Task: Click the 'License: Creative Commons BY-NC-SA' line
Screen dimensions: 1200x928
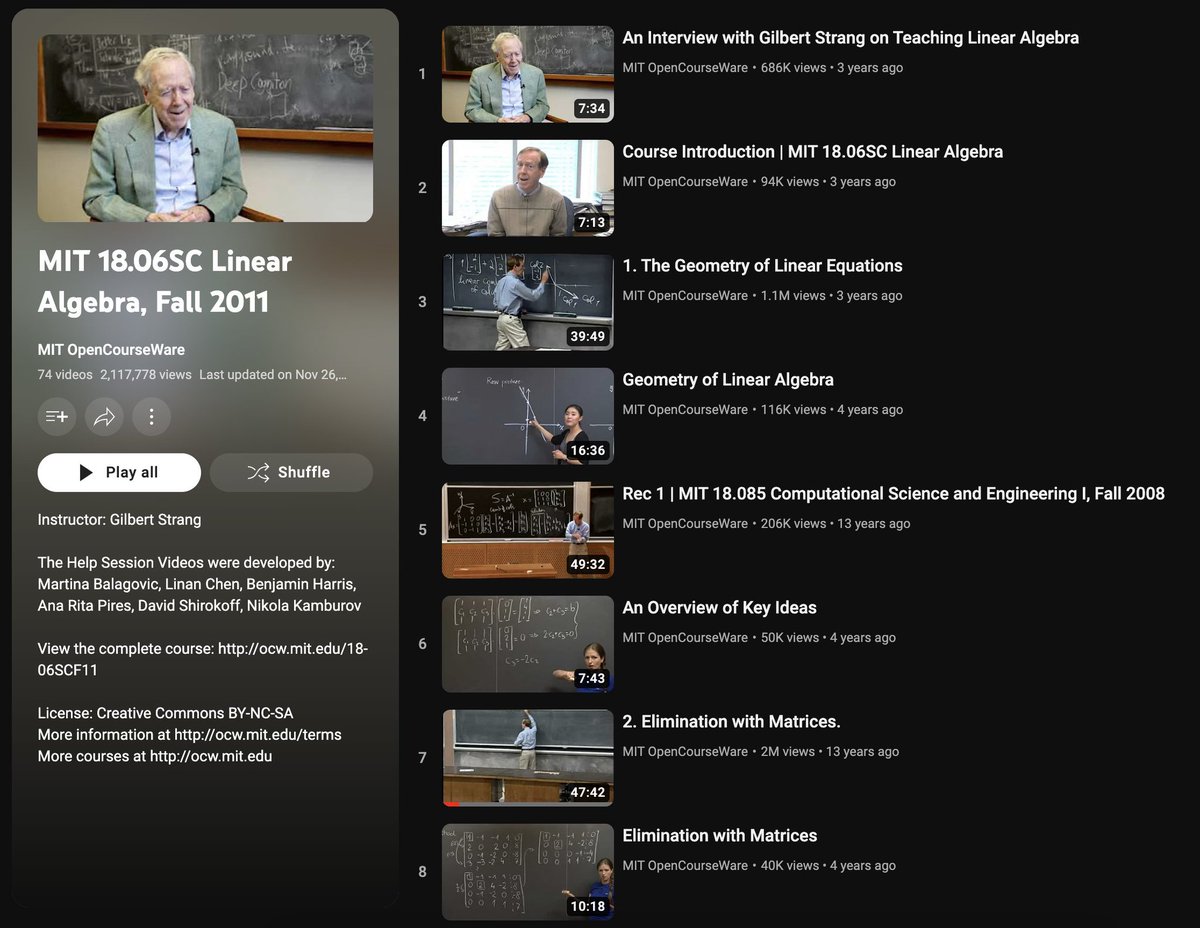Action: tap(166, 713)
